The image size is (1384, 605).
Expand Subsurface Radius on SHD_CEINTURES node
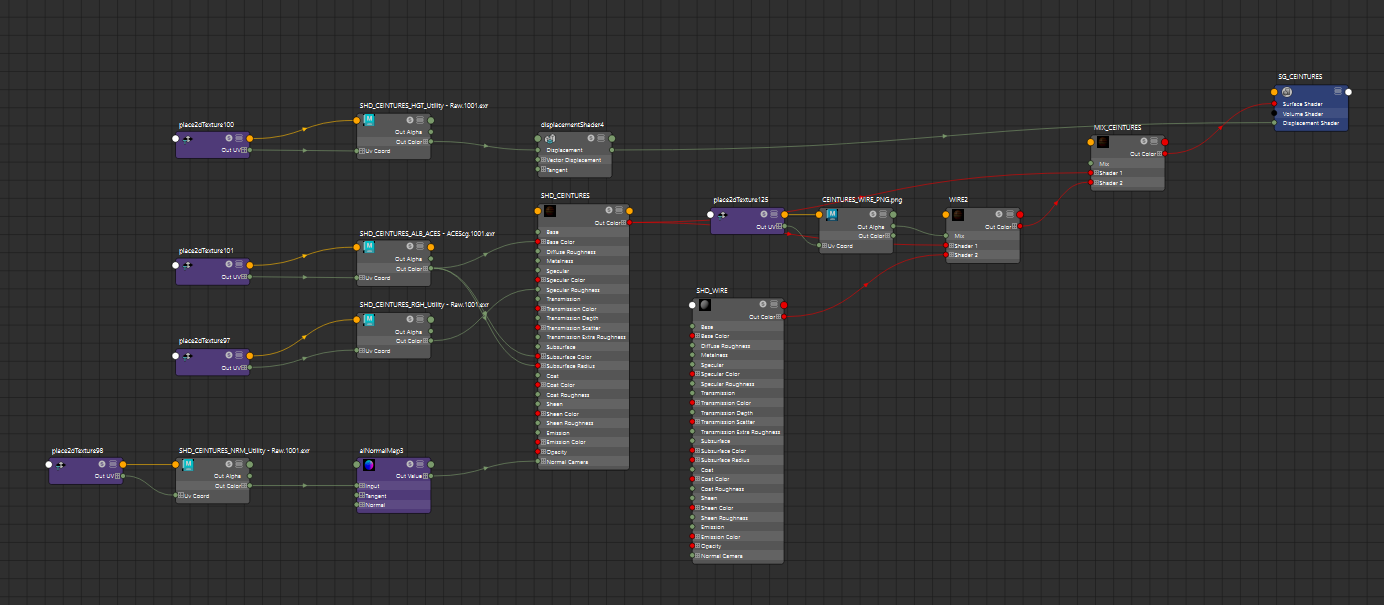(543, 366)
